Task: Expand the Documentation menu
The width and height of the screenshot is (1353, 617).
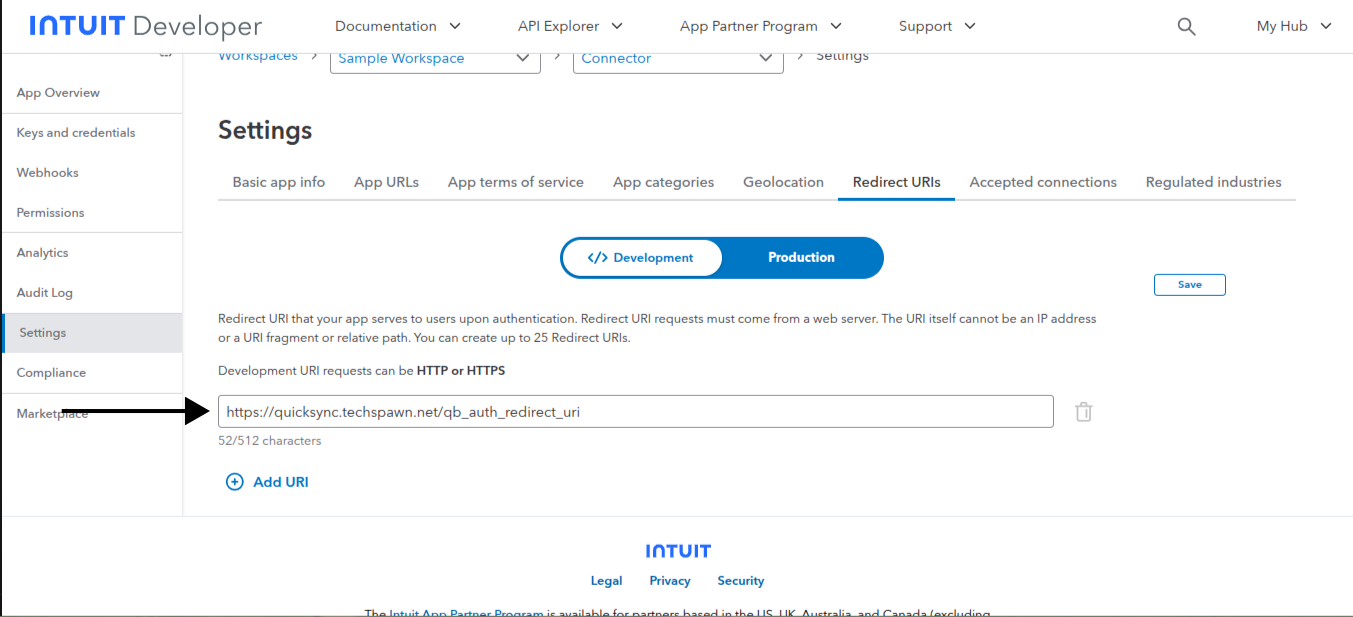Action: pyautogui.click(x=397, y=26)
